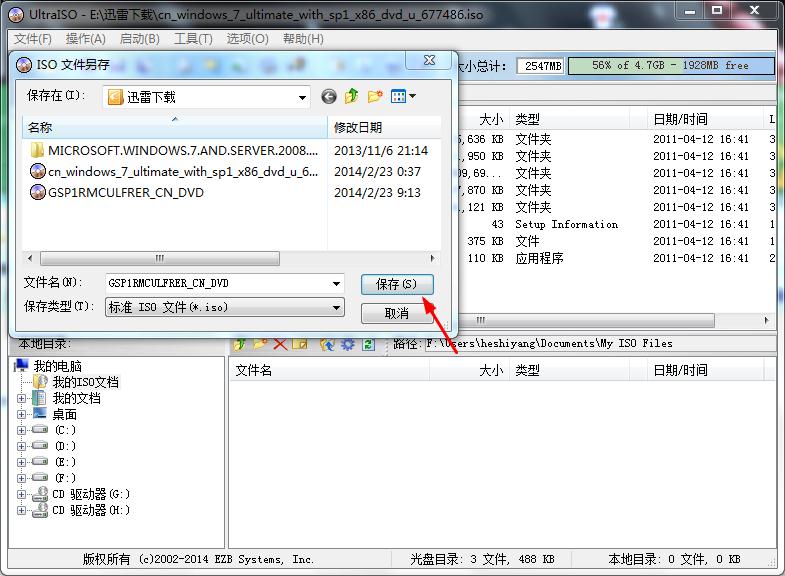
Task: Sort disc files by 类型 column
Action: point(568,119)
